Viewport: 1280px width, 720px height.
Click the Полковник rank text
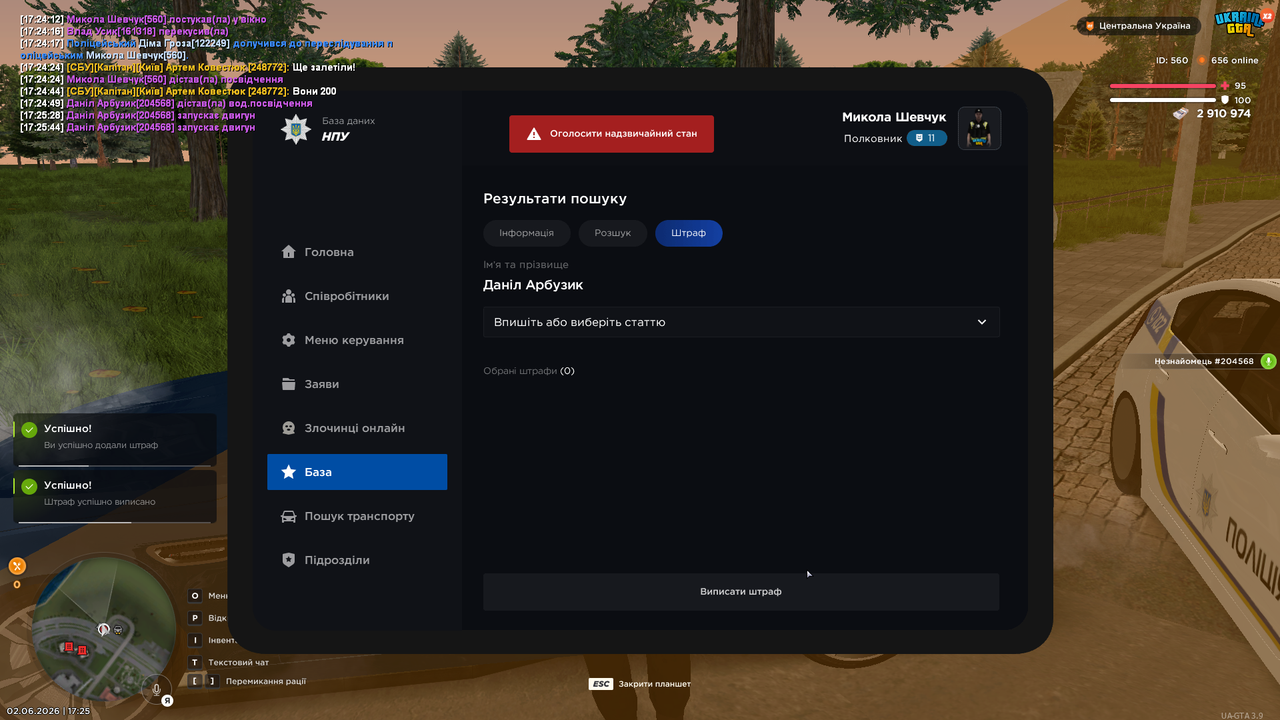click(x=873, y=138)
